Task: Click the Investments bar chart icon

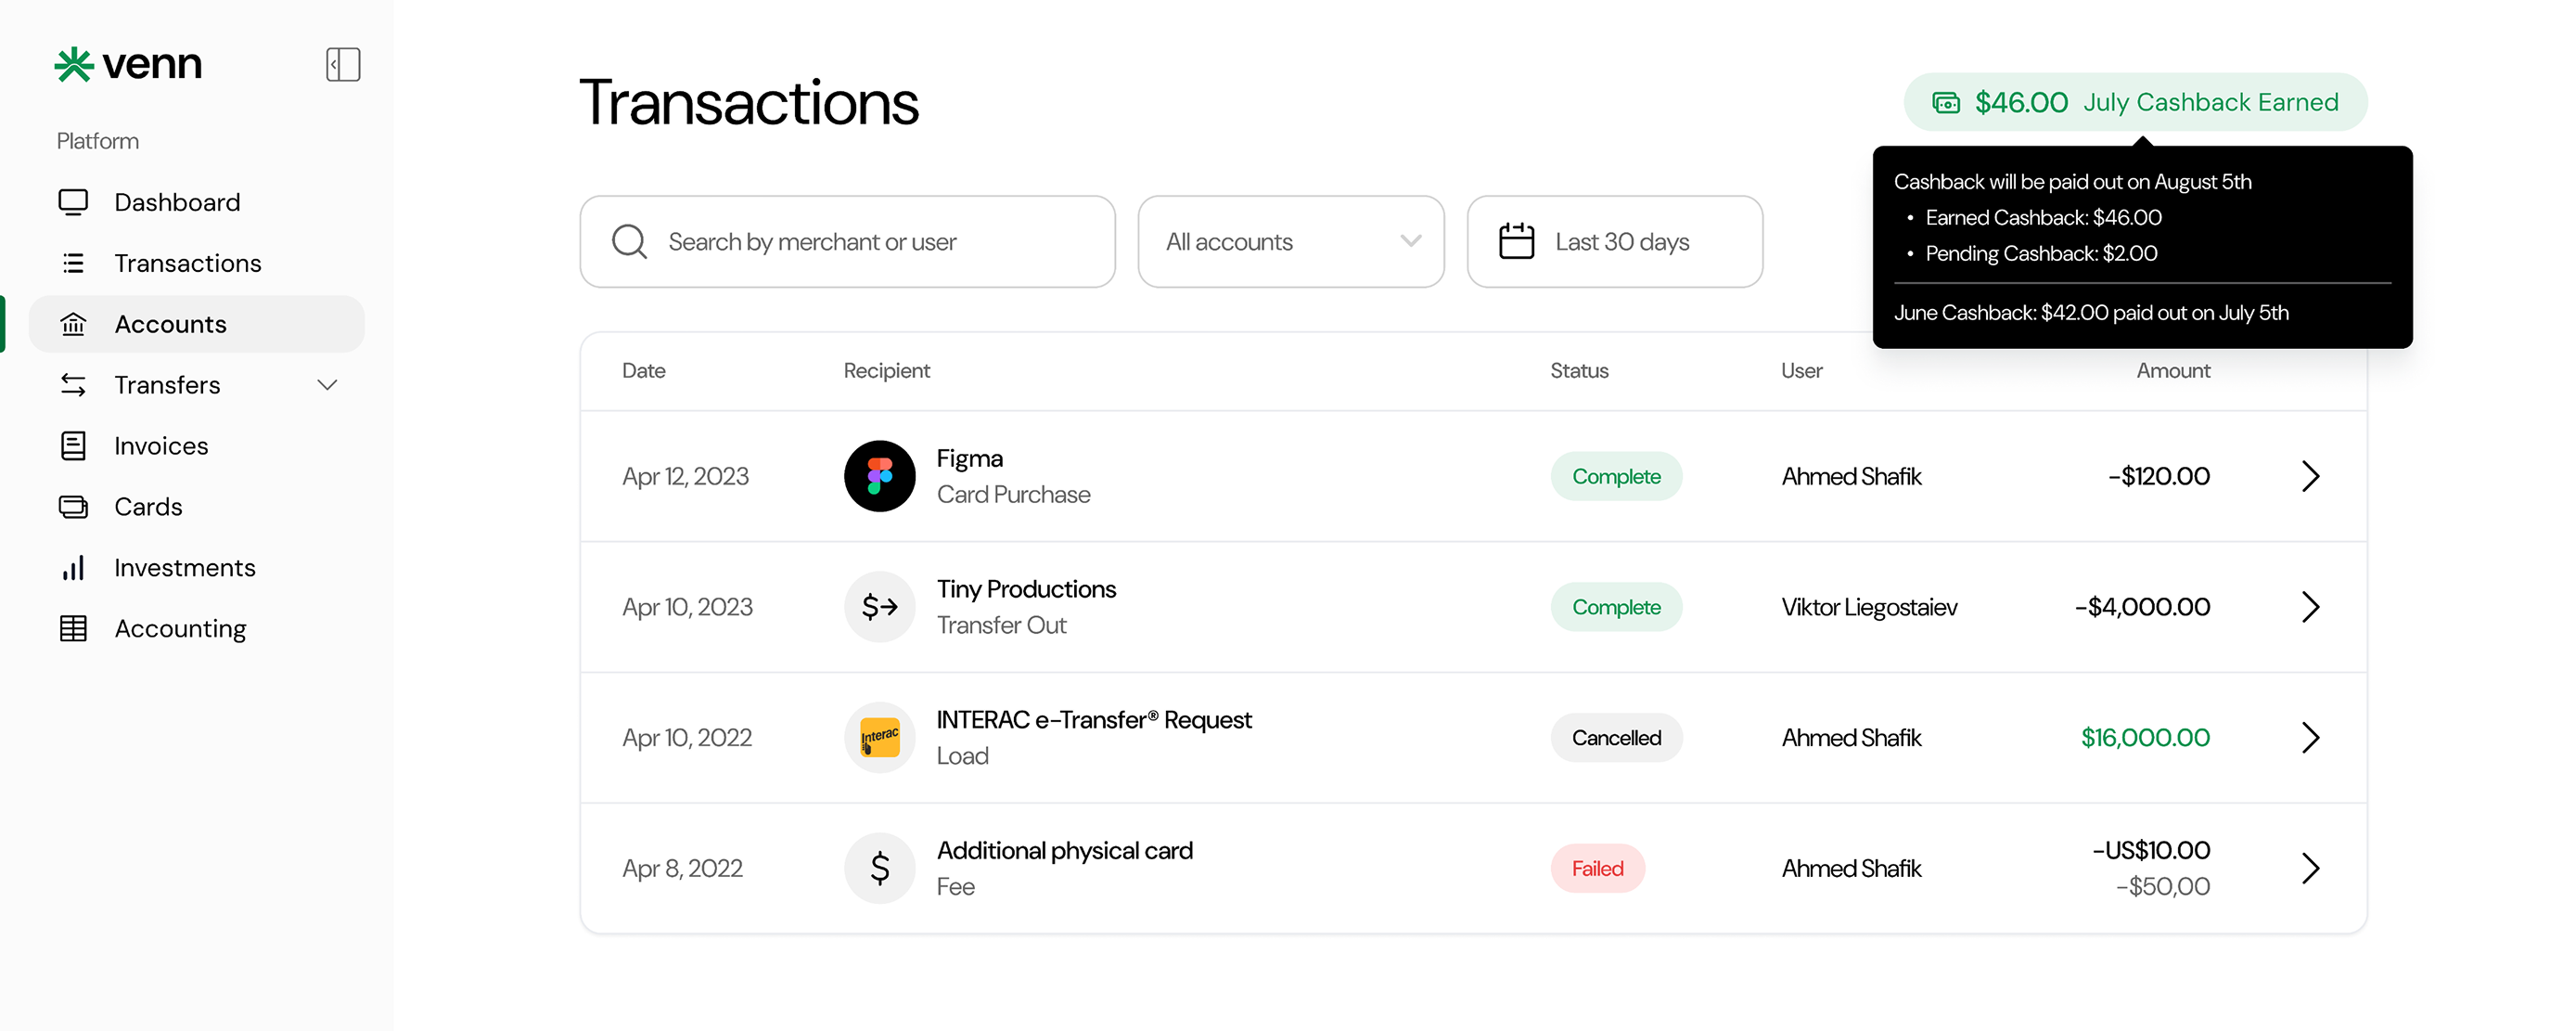Action: [x=73, y=568]
